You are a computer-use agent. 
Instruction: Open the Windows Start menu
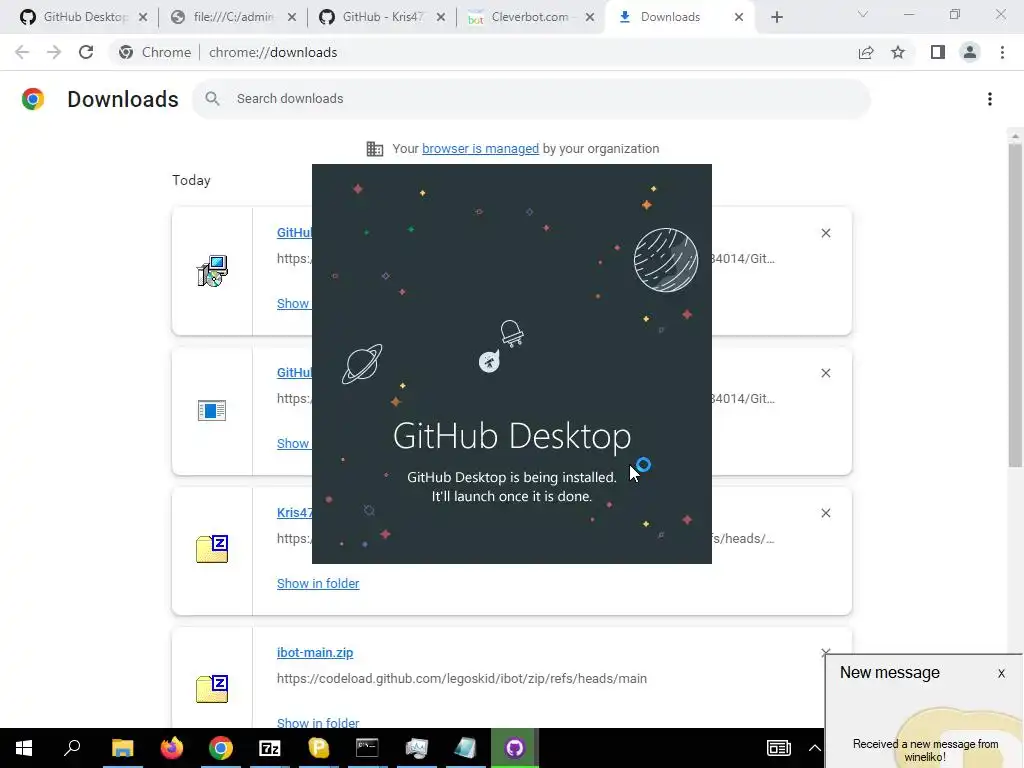(x=24, y=748)
